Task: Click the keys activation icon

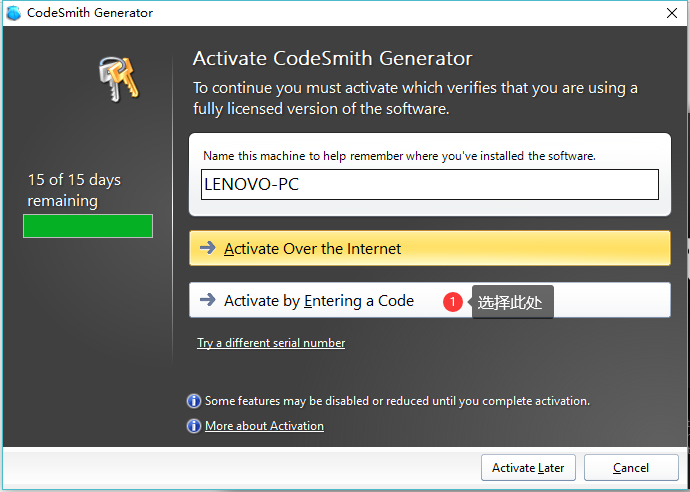Action: 118,79
